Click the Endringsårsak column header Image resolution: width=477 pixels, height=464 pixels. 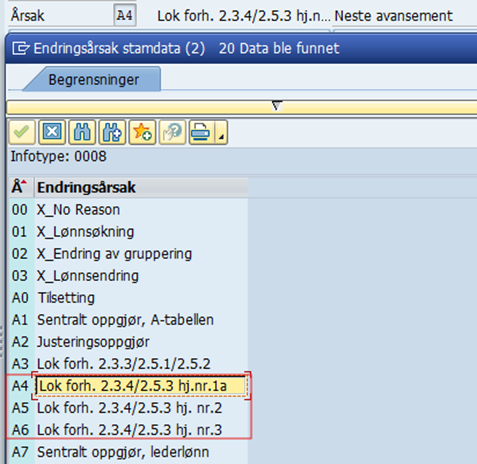pyautogui.click(x=141, y=187)
